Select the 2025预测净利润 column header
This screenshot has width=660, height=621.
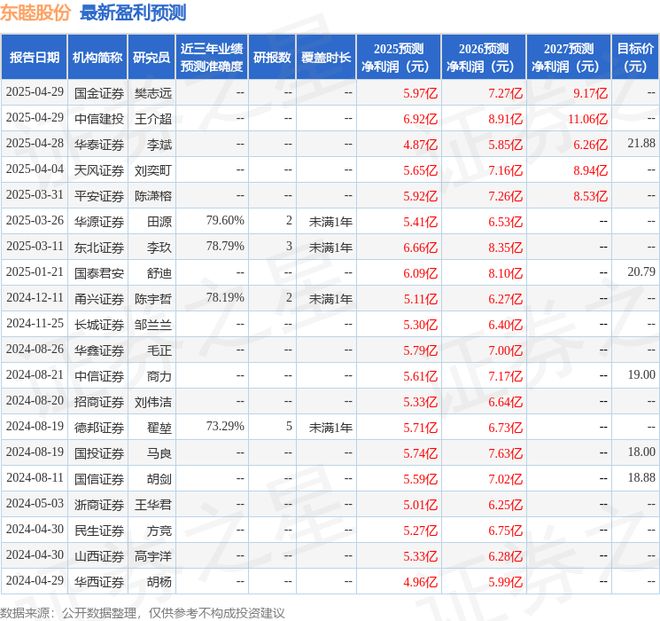(400, 57)
